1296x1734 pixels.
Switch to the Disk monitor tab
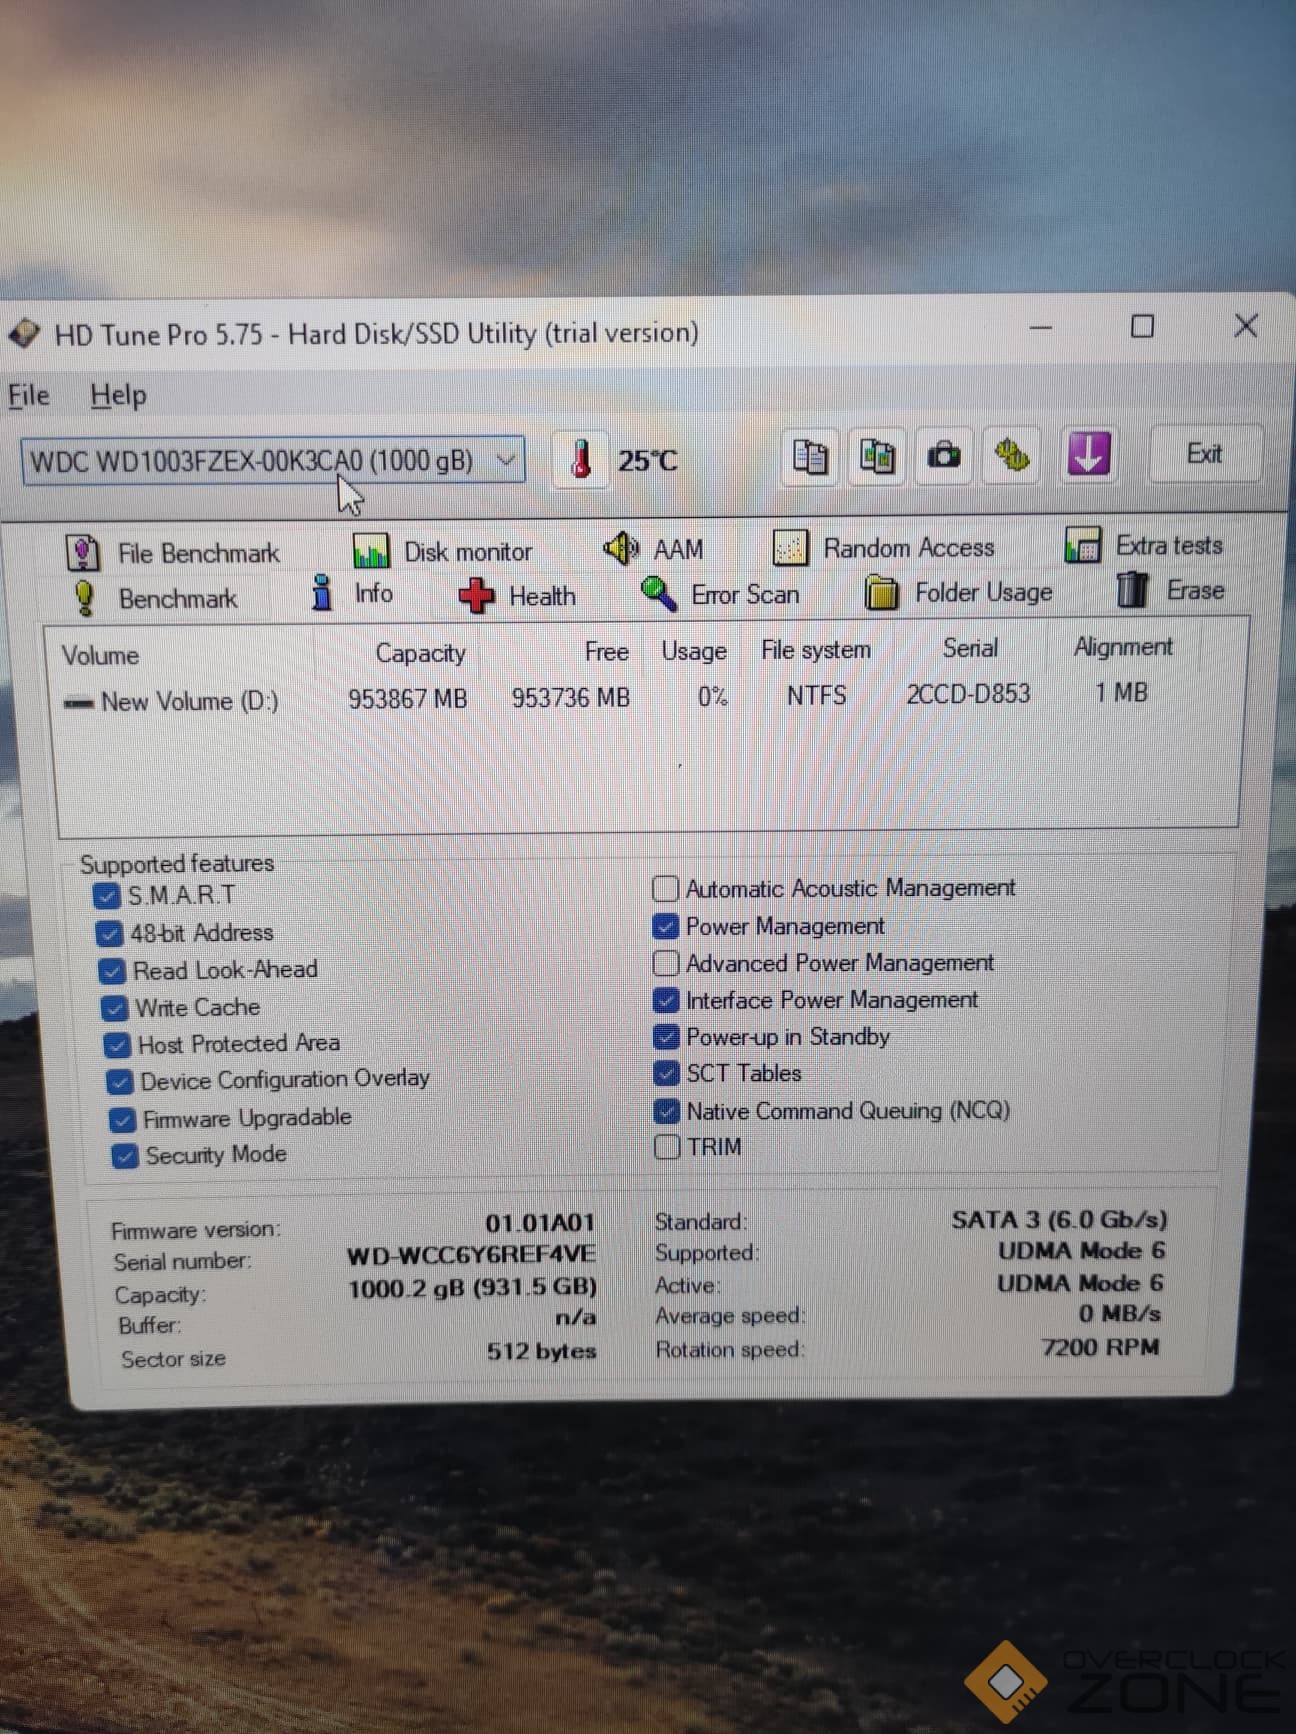point(442,551)
